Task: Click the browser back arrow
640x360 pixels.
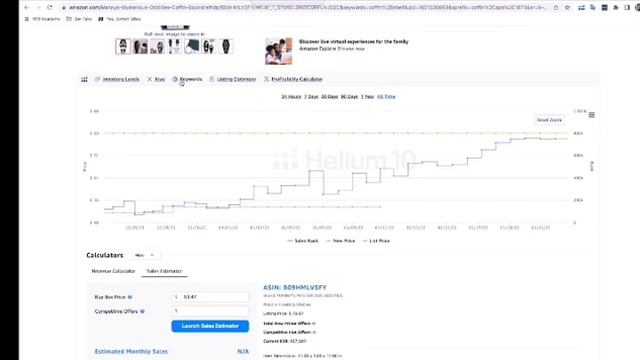Action: point(27,7)
